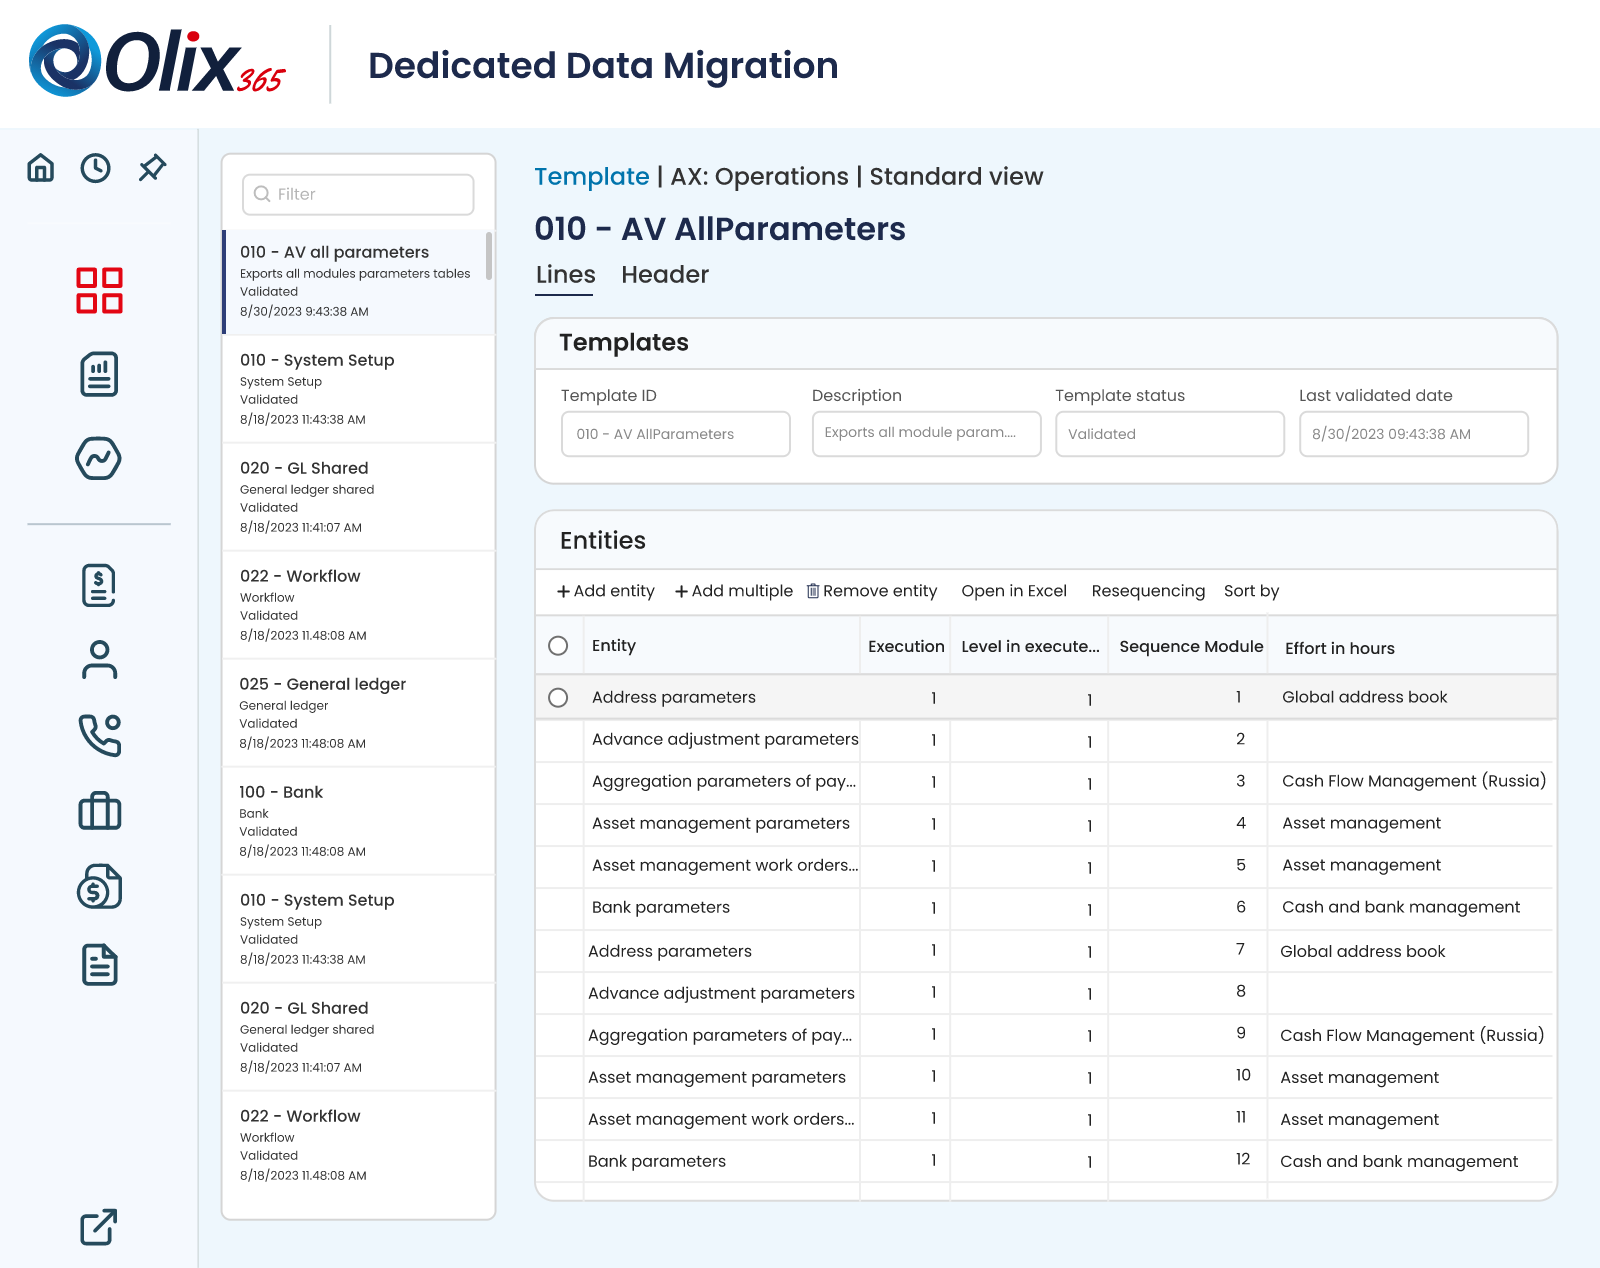Open the analytics trend circle icon
This screenshot has width=1600, height=1268.
click(x=99, y=458)
